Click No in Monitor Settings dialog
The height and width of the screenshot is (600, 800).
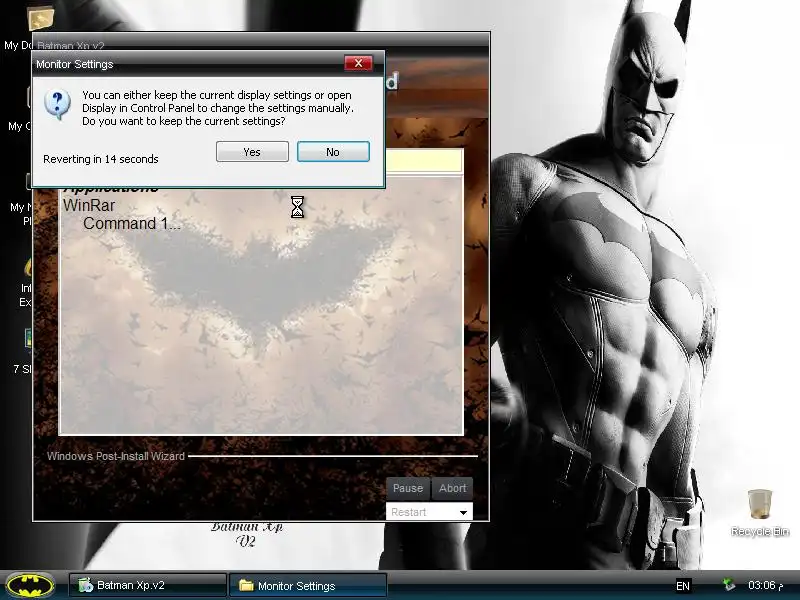point(333,152)
